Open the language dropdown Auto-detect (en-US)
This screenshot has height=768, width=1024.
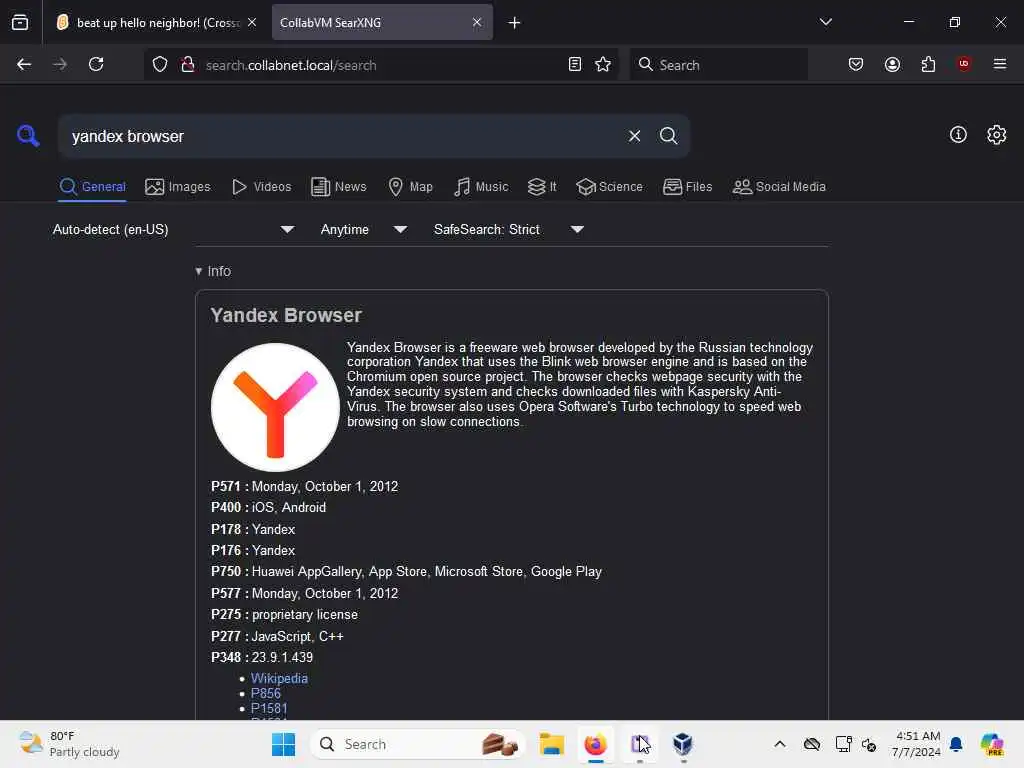(x=173, y=229)
